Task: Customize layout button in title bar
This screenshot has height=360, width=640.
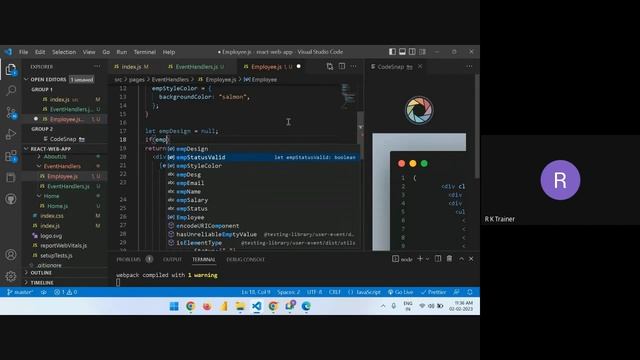Action: [422, 52]
